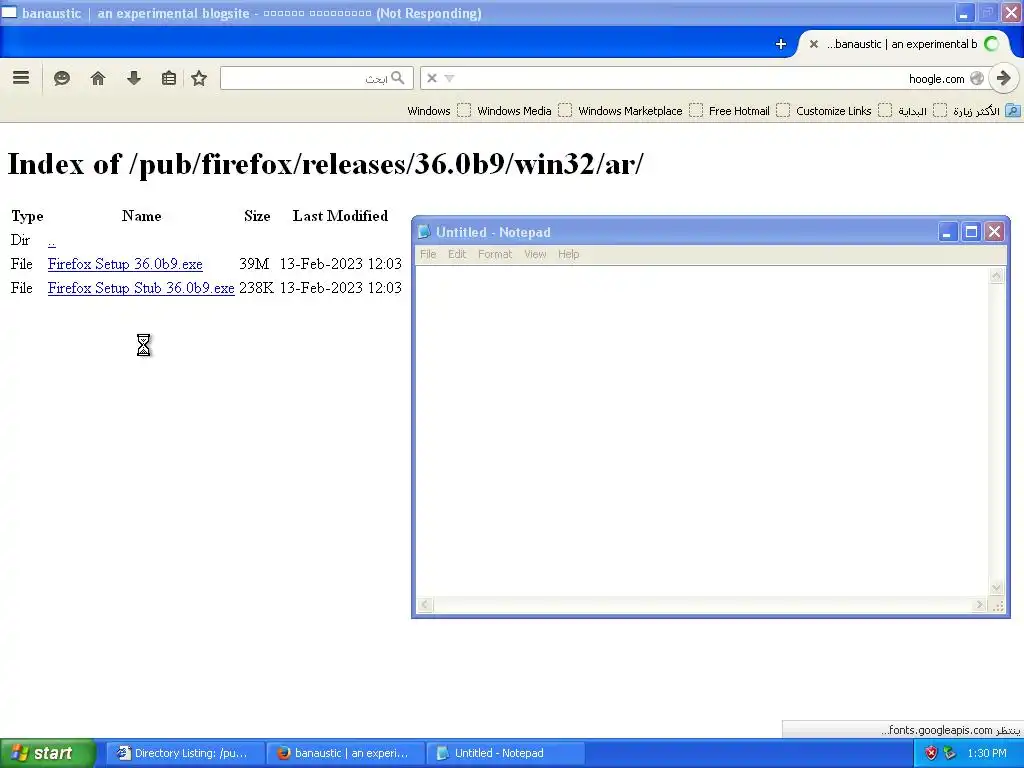Image resolution: width=1024 pixels, height=768 pixels.
Task: Click the 39M size cell
Action: [254, 264]
